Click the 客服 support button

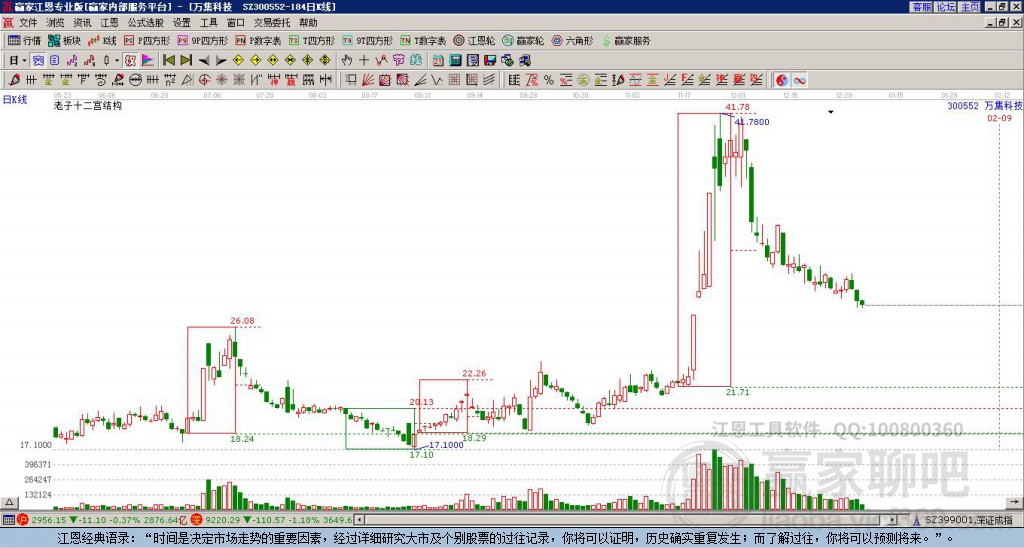tap(922, 7)
